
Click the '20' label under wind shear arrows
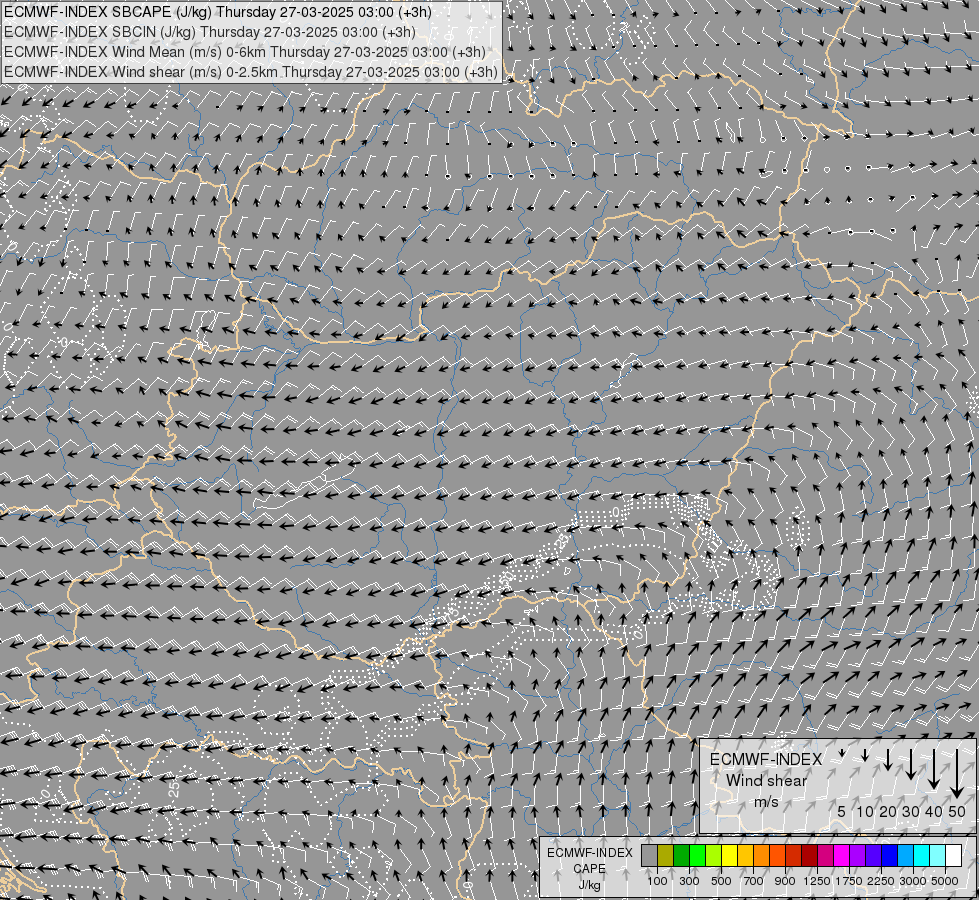coord(888,811)
